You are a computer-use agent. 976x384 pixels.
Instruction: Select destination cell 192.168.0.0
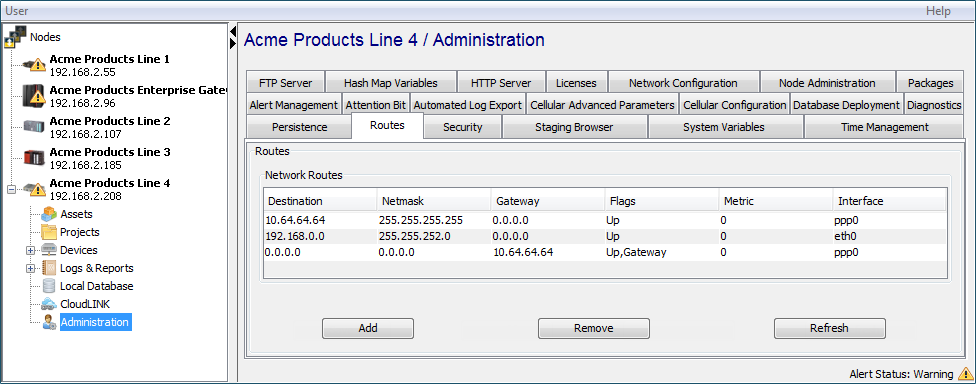pos(320,236)
